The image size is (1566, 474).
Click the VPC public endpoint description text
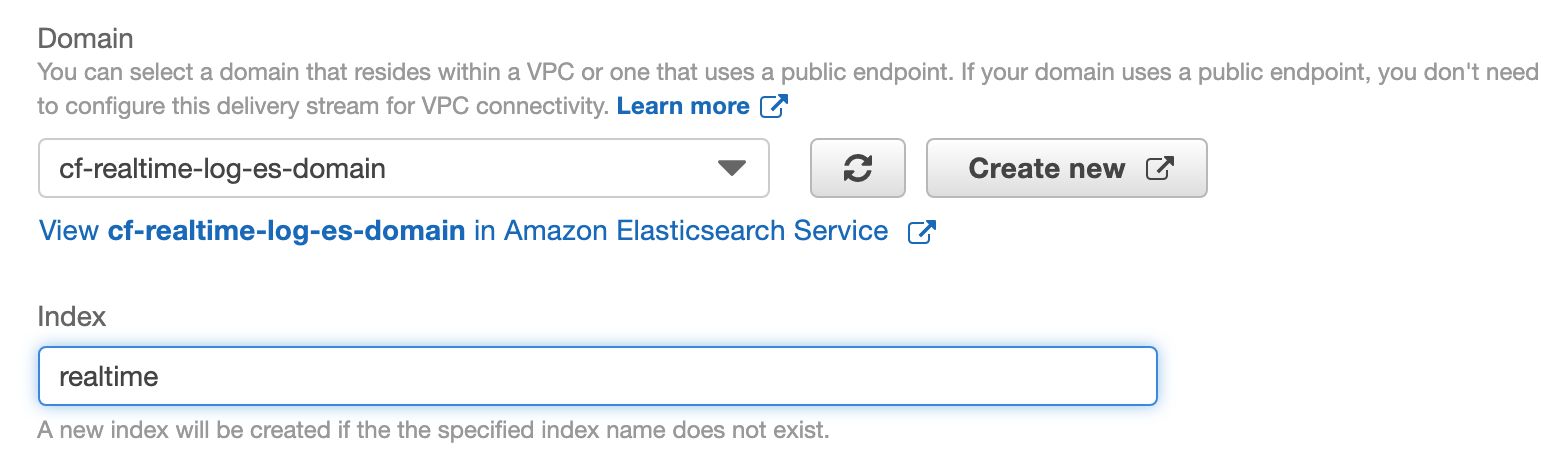(788, 89)
